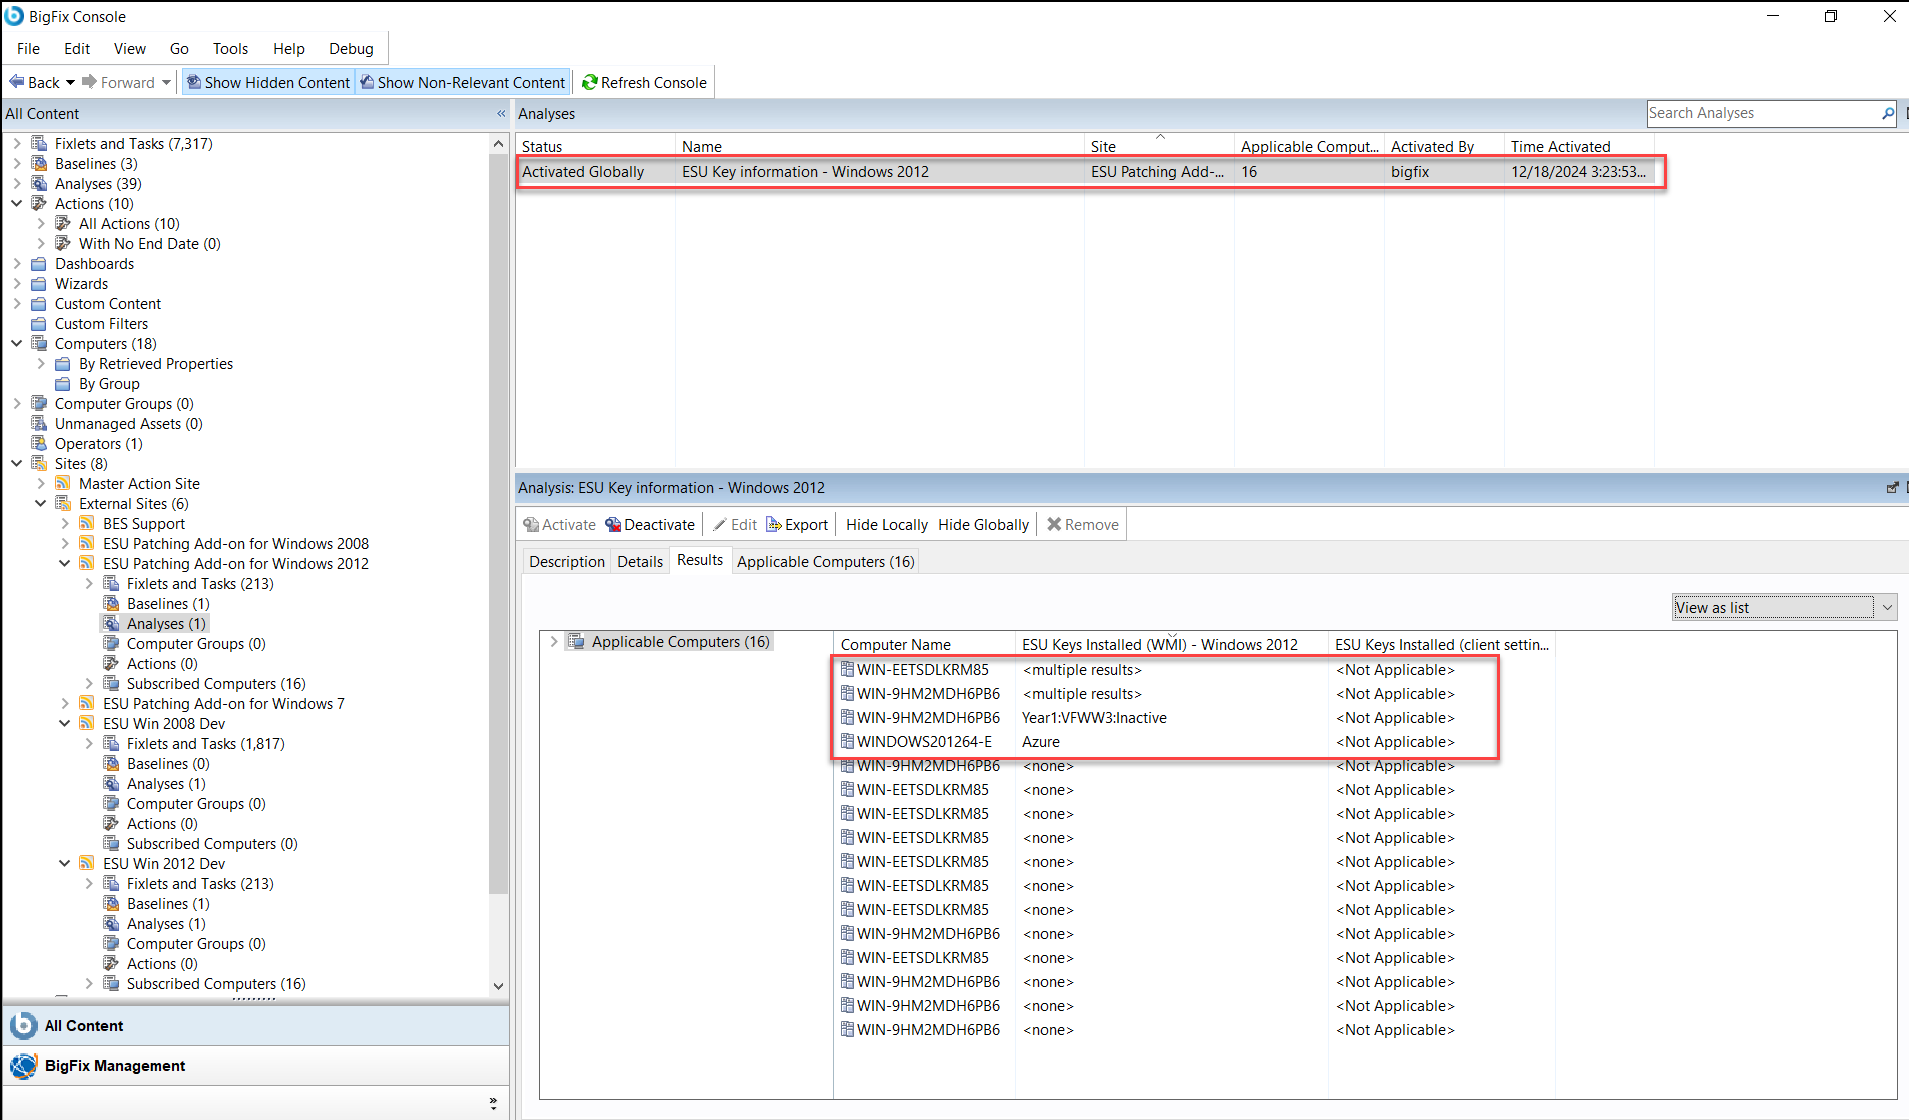Collapse the Computers (18) node
The height and width of the screenshot is (1120, 1909).
click(17, 344)
